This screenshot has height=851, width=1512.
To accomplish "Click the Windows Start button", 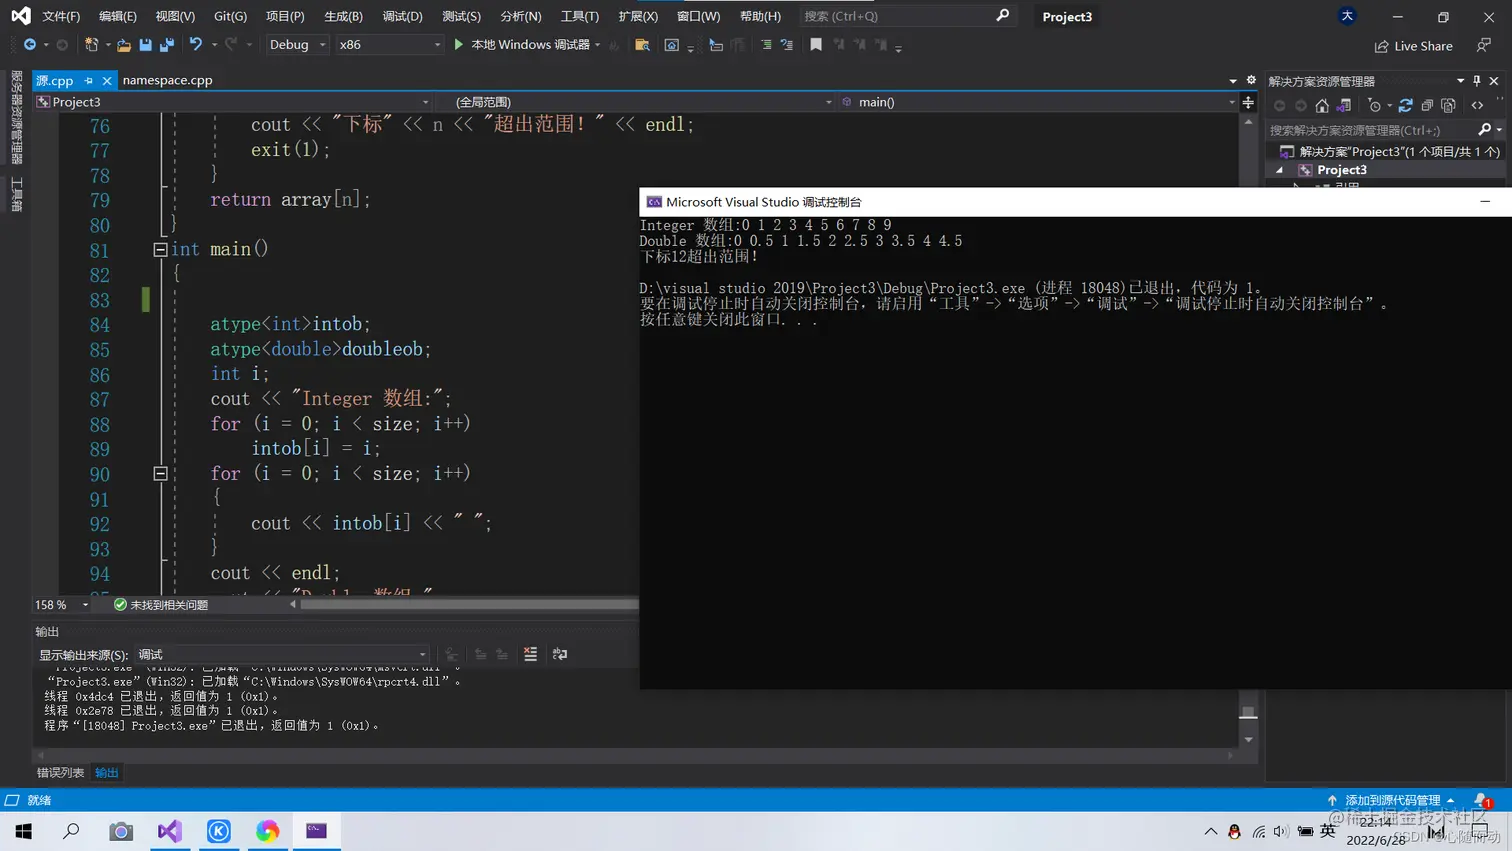I will (24, 831).
